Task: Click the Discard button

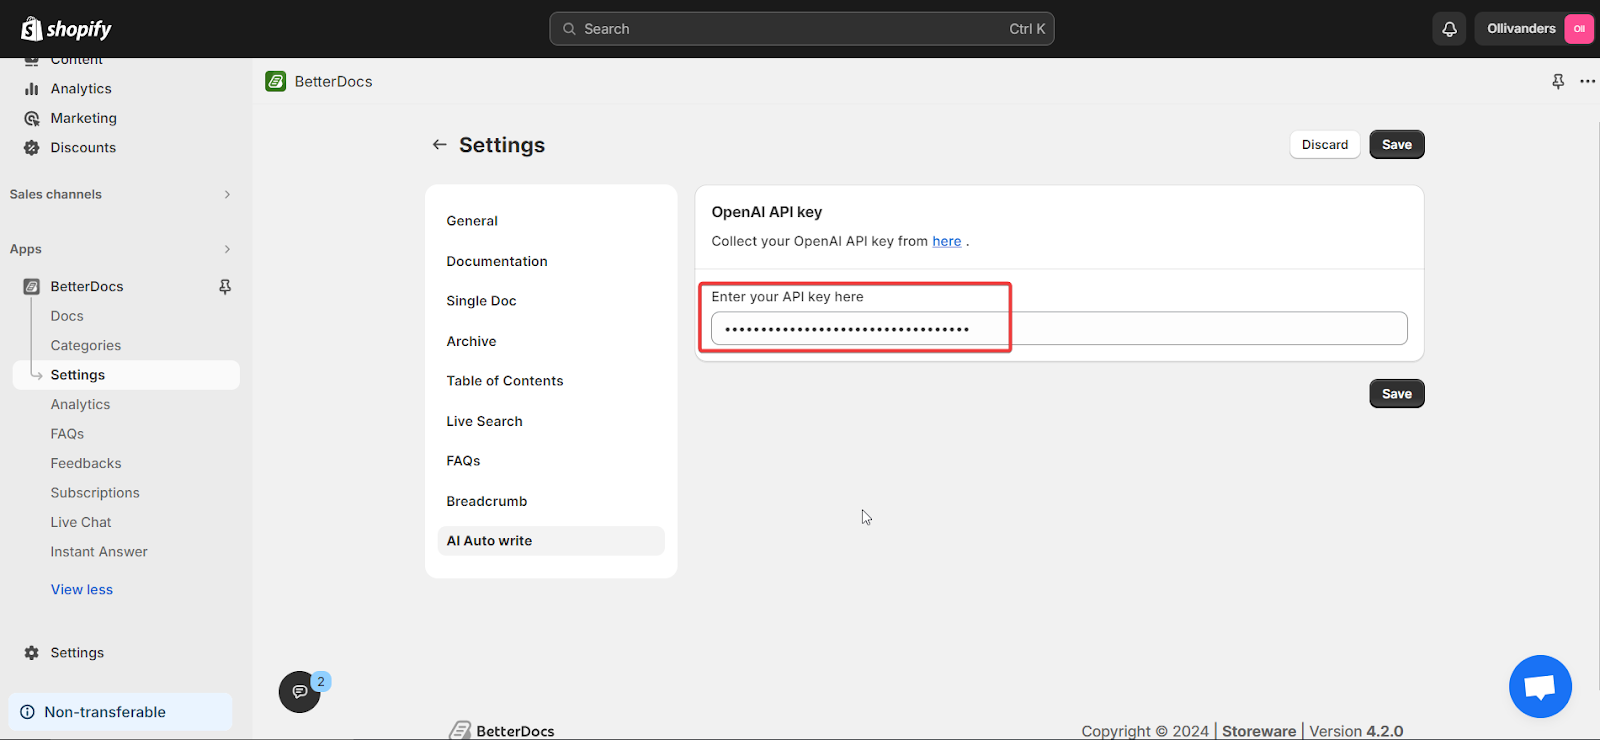Action: pos(1325,145)
